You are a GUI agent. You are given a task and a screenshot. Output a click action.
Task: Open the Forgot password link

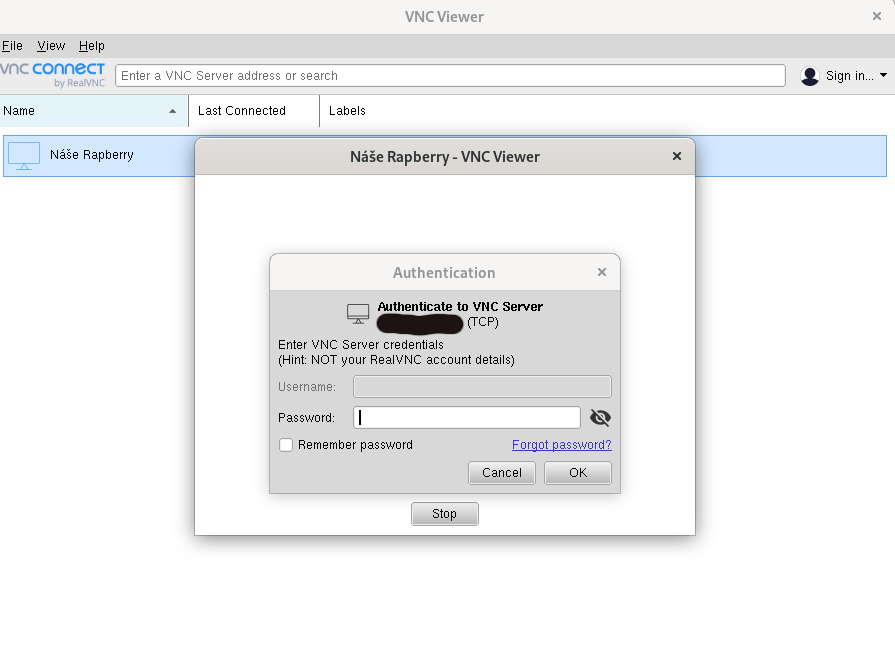pyautogui.click(x=562, y=444)
